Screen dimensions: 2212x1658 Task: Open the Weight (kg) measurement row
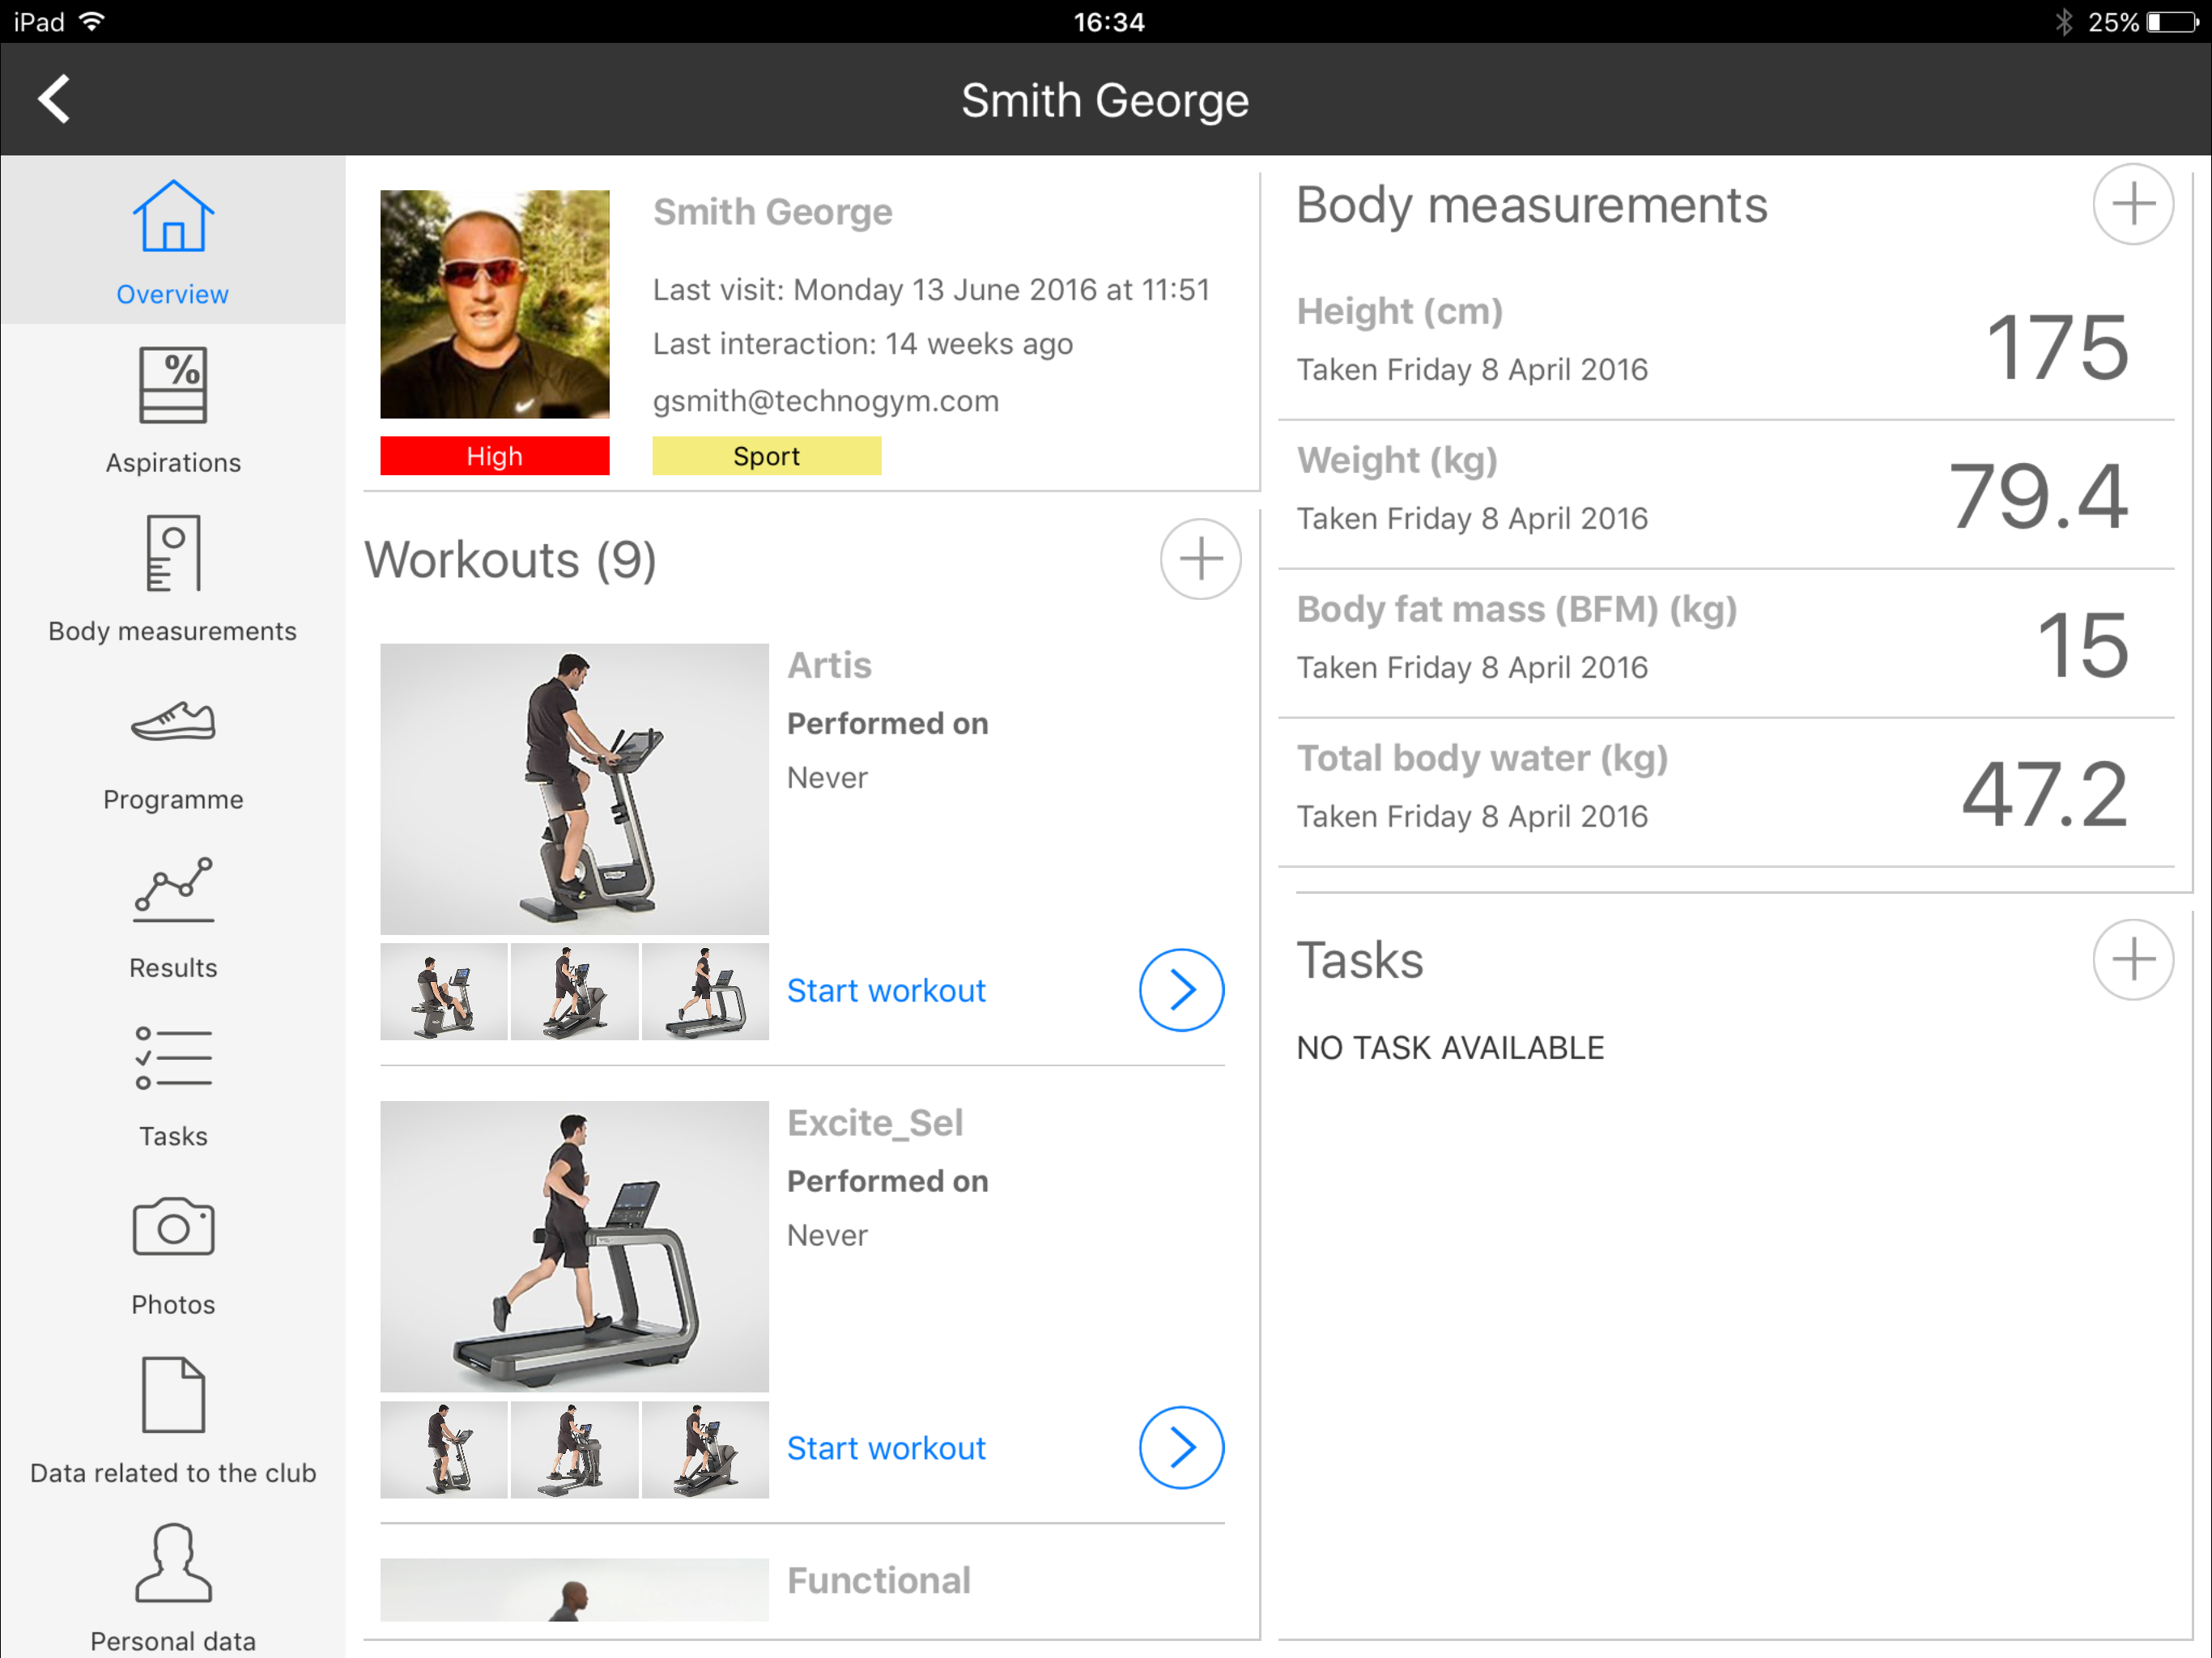[x=1725, y=494]
